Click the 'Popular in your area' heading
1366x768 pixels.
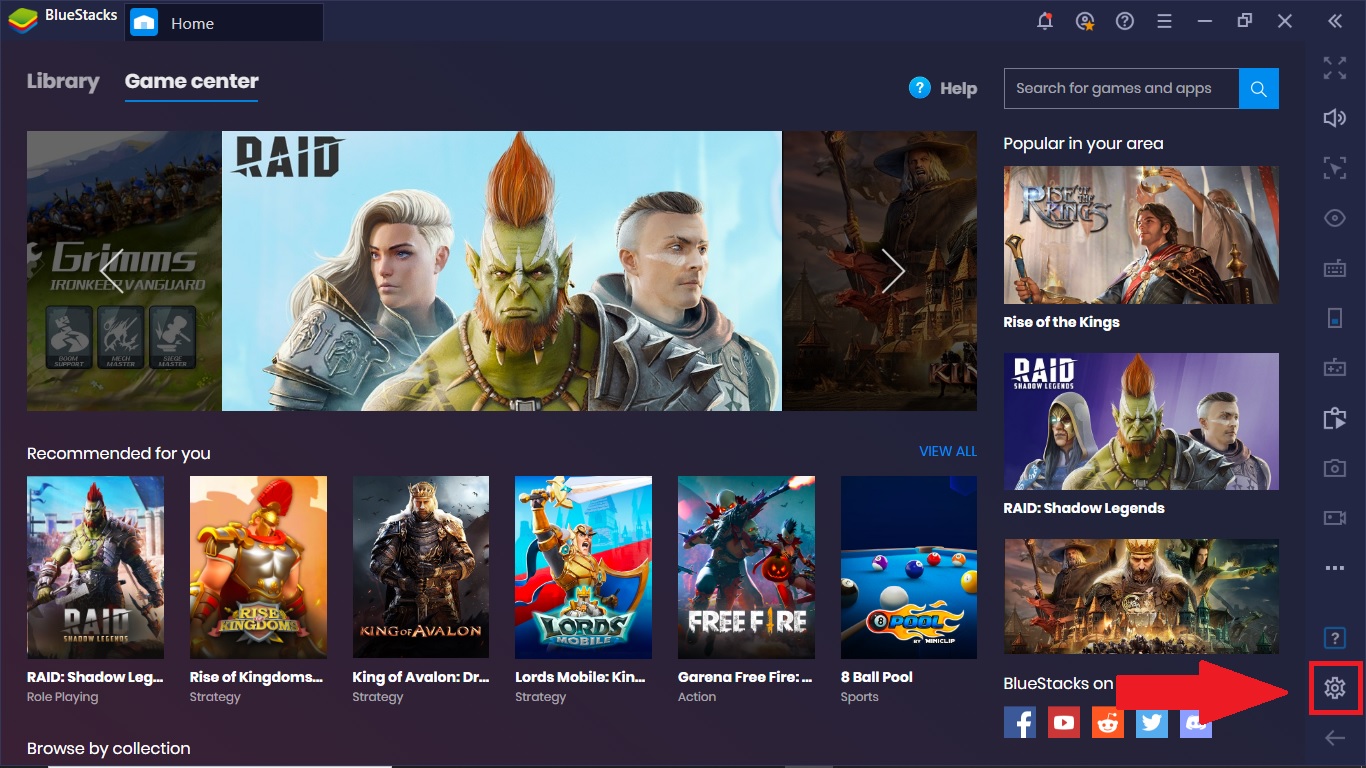[x=1084, y=143]
